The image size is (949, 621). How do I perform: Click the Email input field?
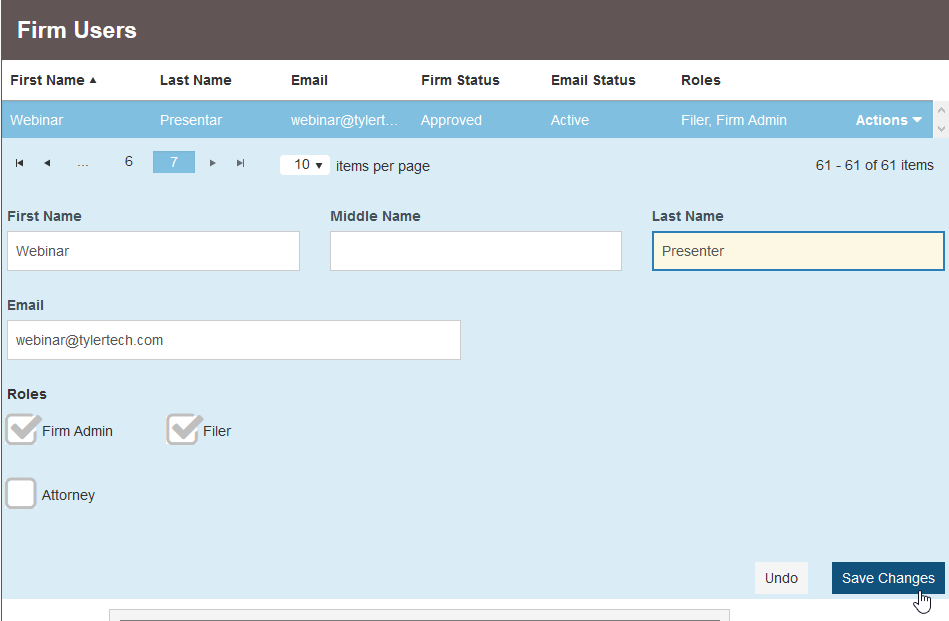[234, 340]
